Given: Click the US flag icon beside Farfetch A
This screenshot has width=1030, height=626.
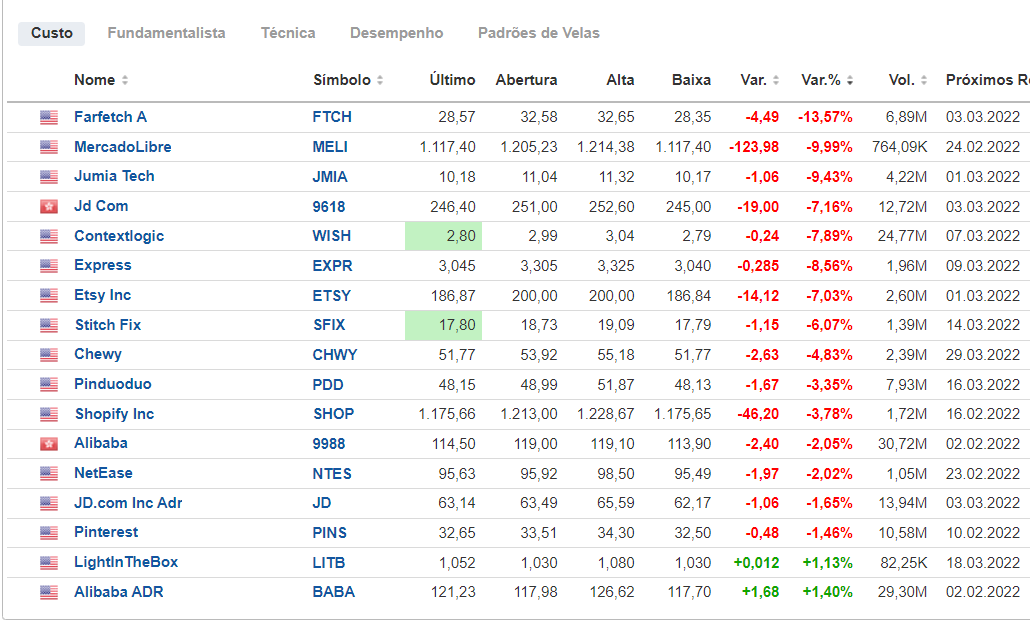Looking at the screenshot, I should click(49, 118).
